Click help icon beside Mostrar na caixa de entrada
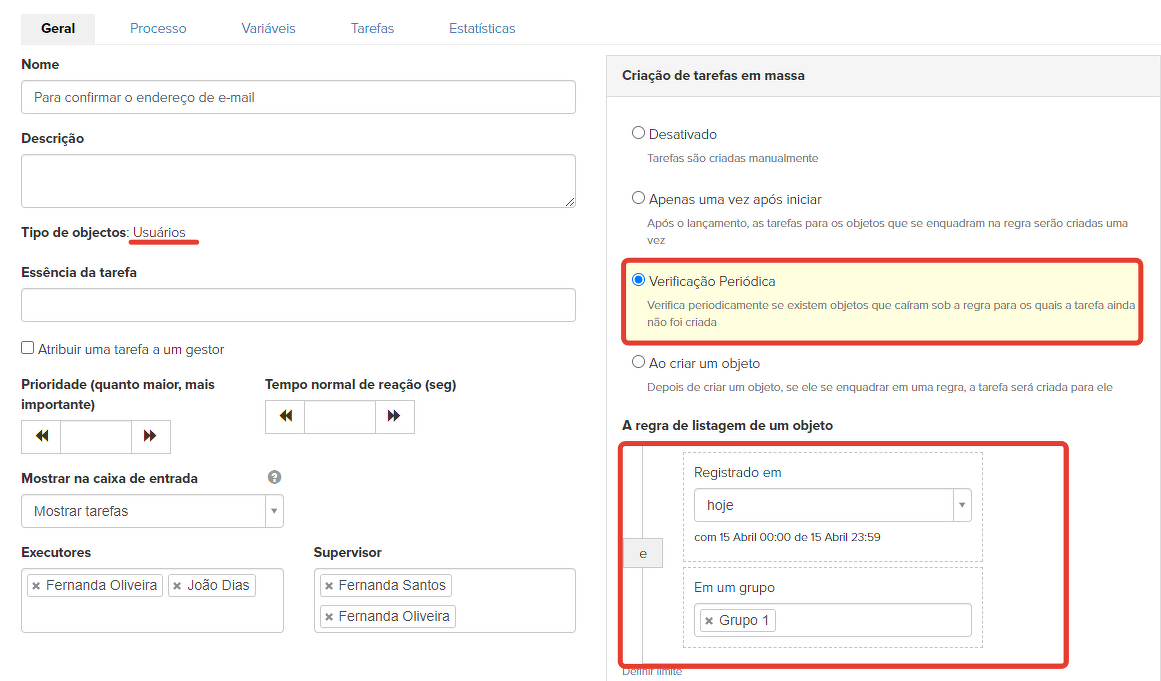 [x=274, y=478]
